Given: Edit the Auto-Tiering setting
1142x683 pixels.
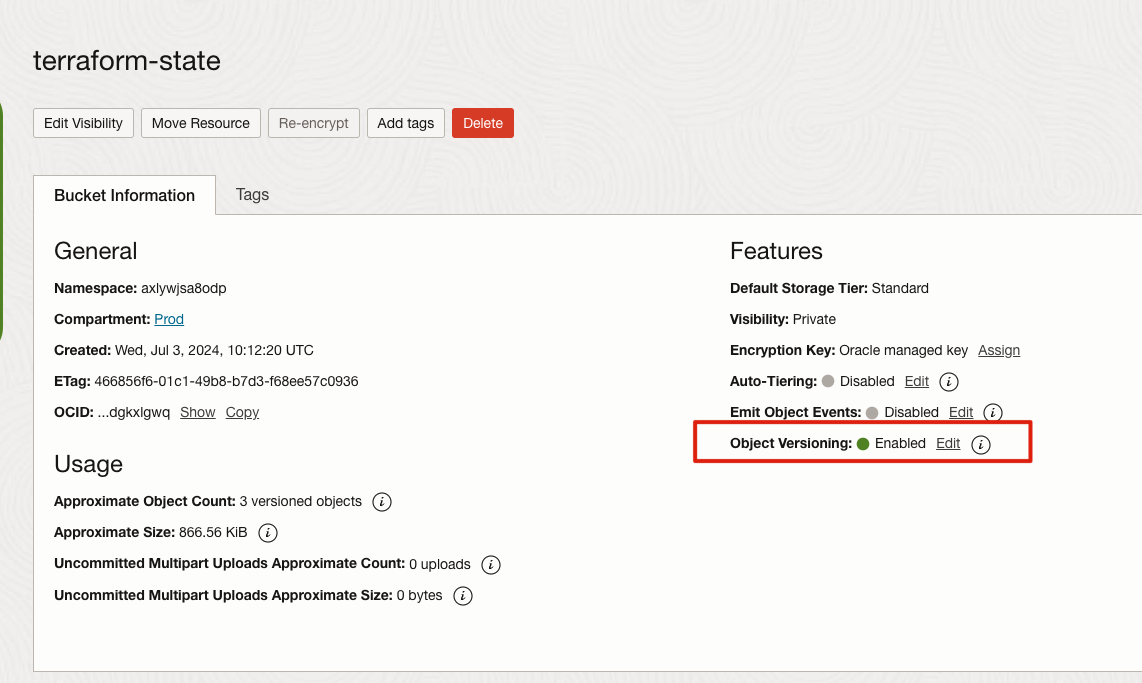Looking at the screenshot, I should [916, 381].
